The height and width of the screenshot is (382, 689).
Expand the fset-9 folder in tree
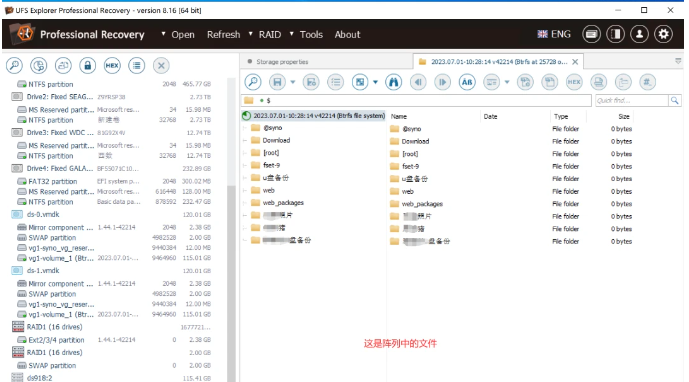tap(245, 166)
